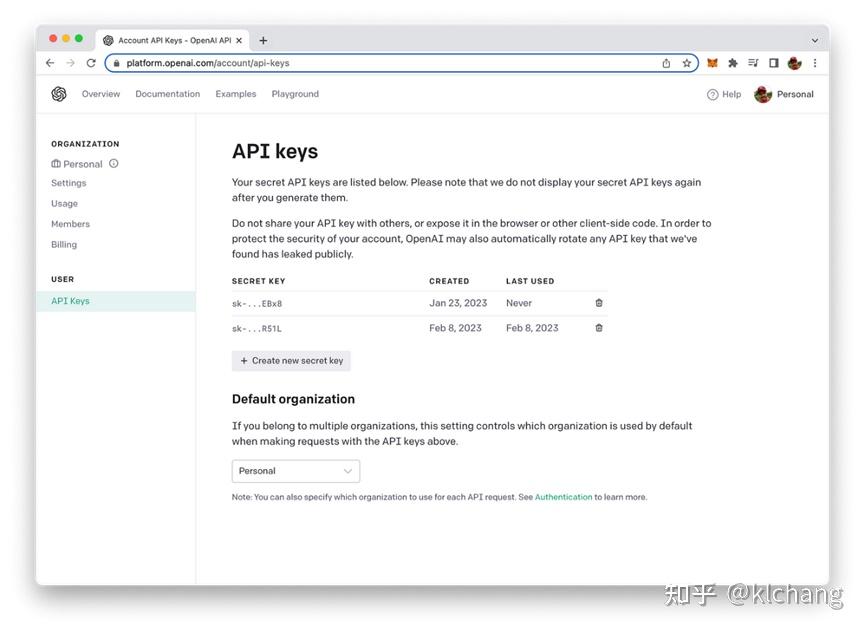Screen dimensions: 865x633
Task: Open the Authentication link
Action: [562, 496]
